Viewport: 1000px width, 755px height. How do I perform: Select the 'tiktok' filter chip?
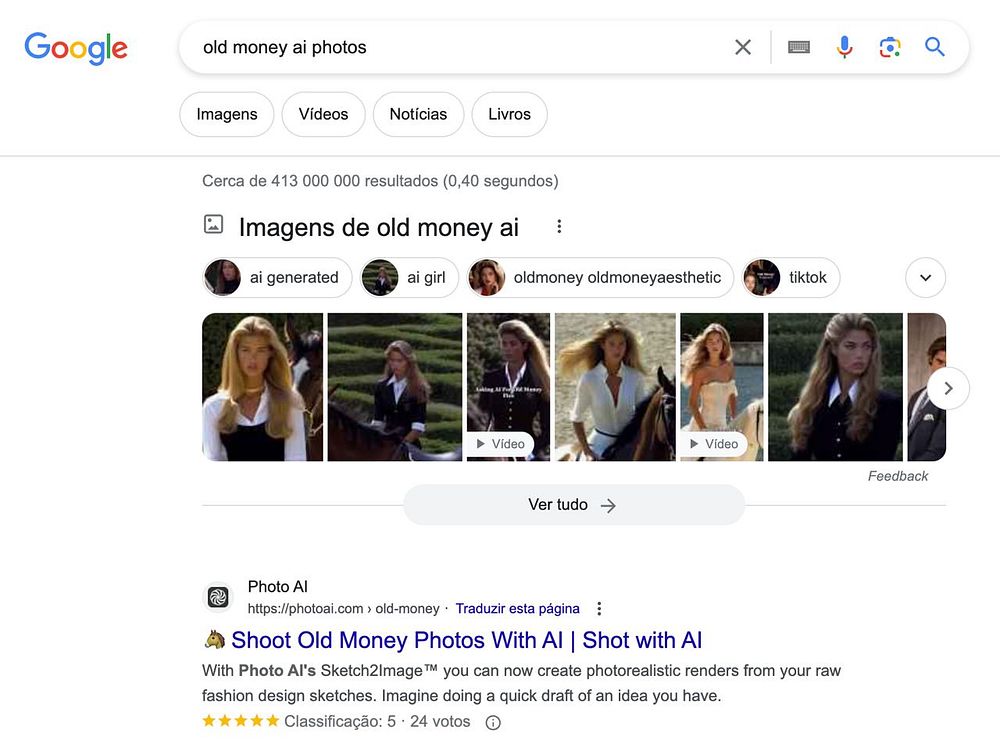click(791, 277)
